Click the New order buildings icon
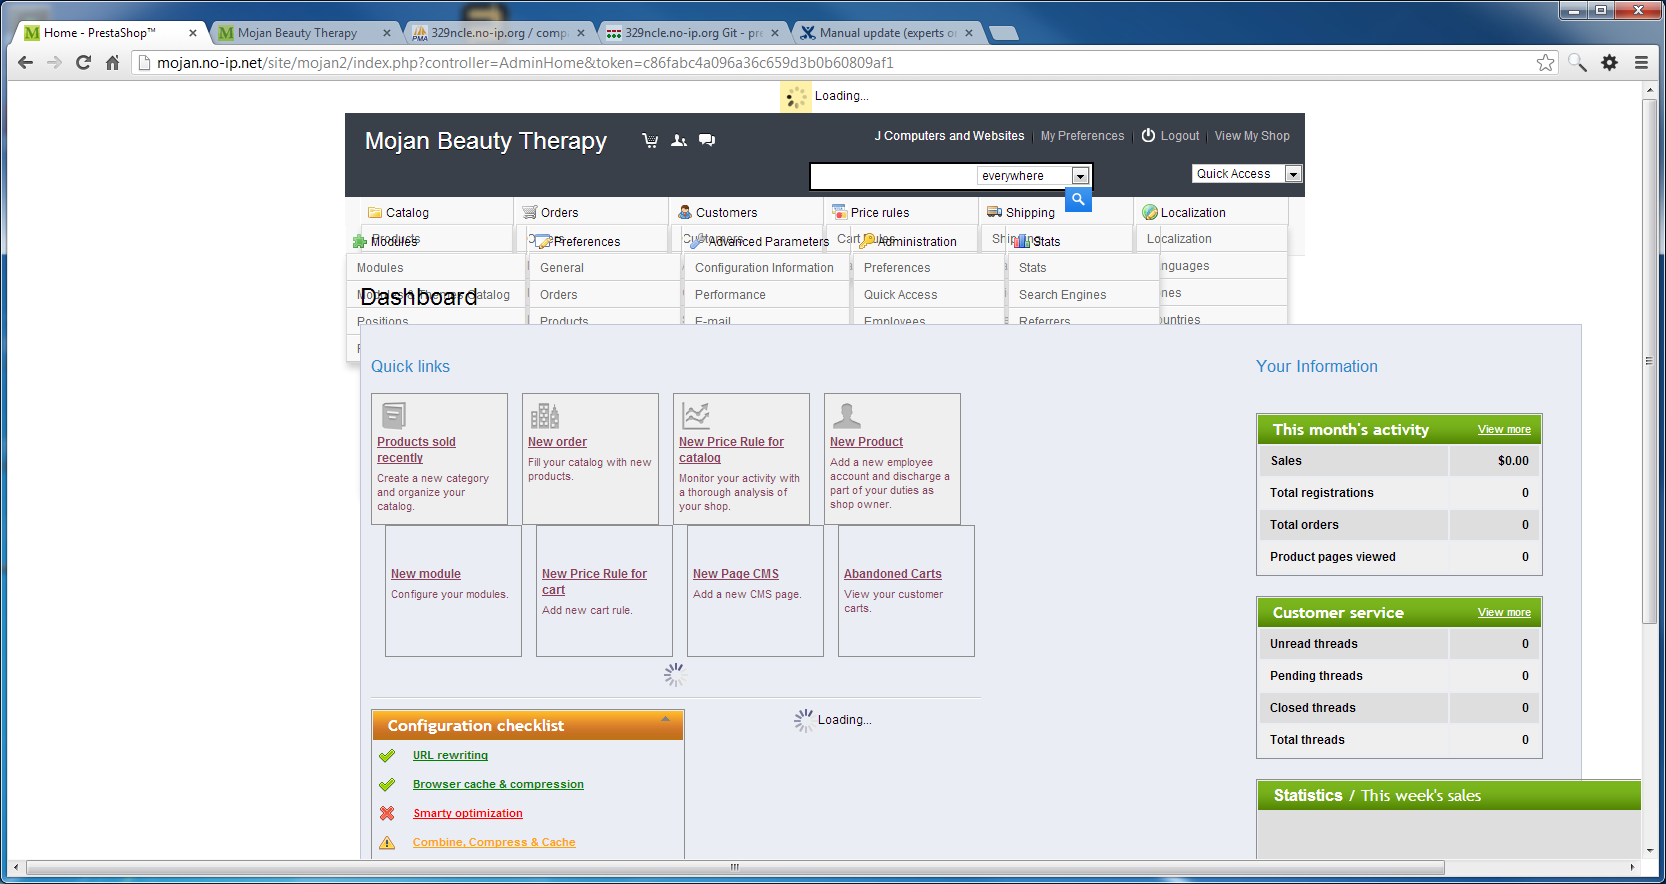 point(545,415)
